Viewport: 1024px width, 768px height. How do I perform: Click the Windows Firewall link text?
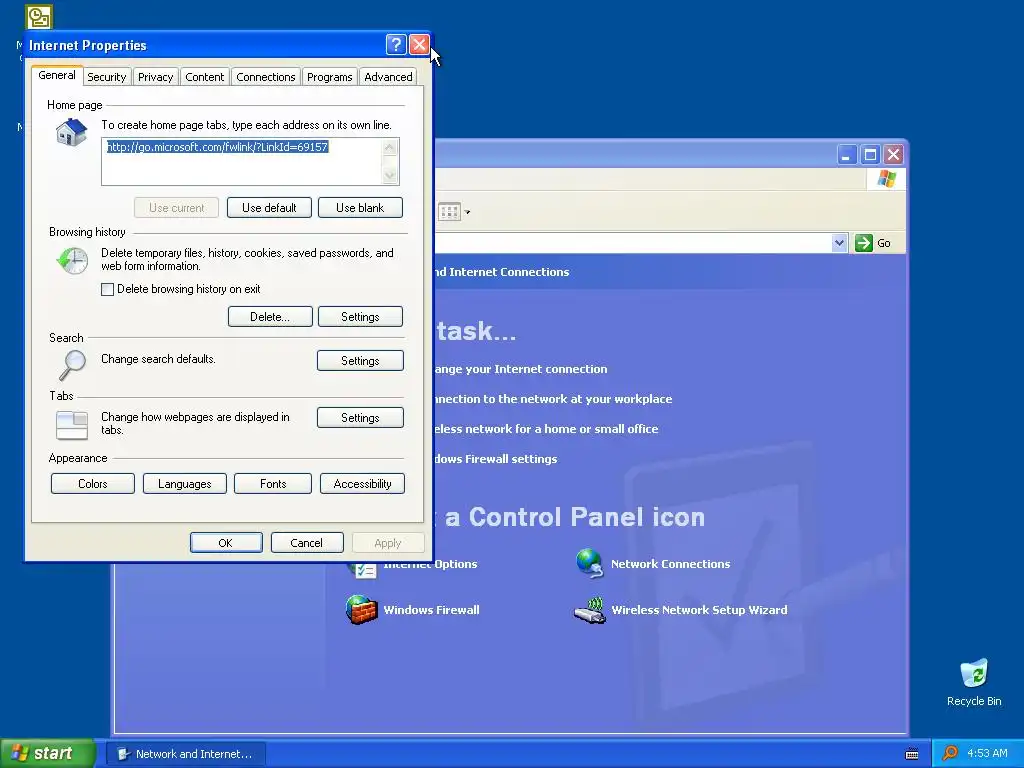click(x=431, y=610)
